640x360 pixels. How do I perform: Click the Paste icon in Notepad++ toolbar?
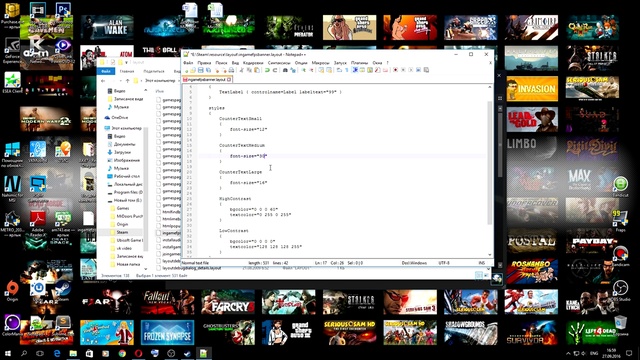click(257, 70)
